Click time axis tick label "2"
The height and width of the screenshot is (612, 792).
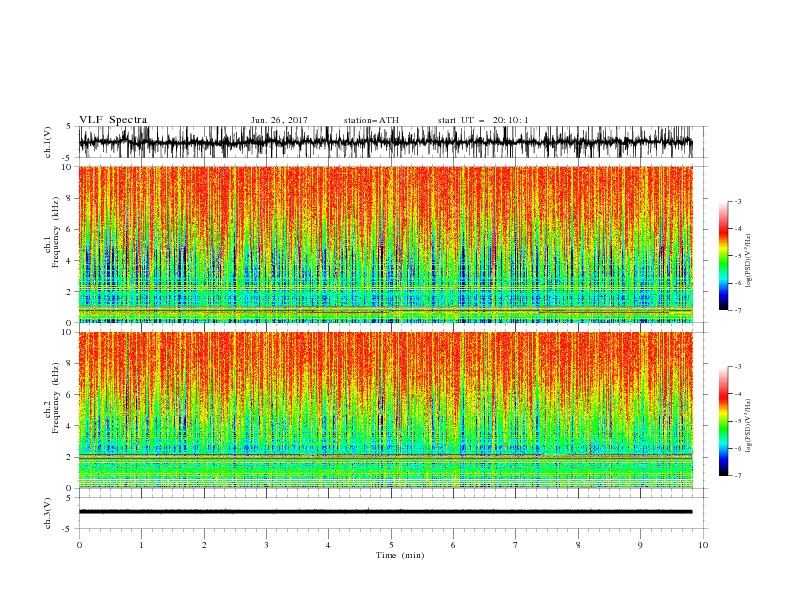204,545
